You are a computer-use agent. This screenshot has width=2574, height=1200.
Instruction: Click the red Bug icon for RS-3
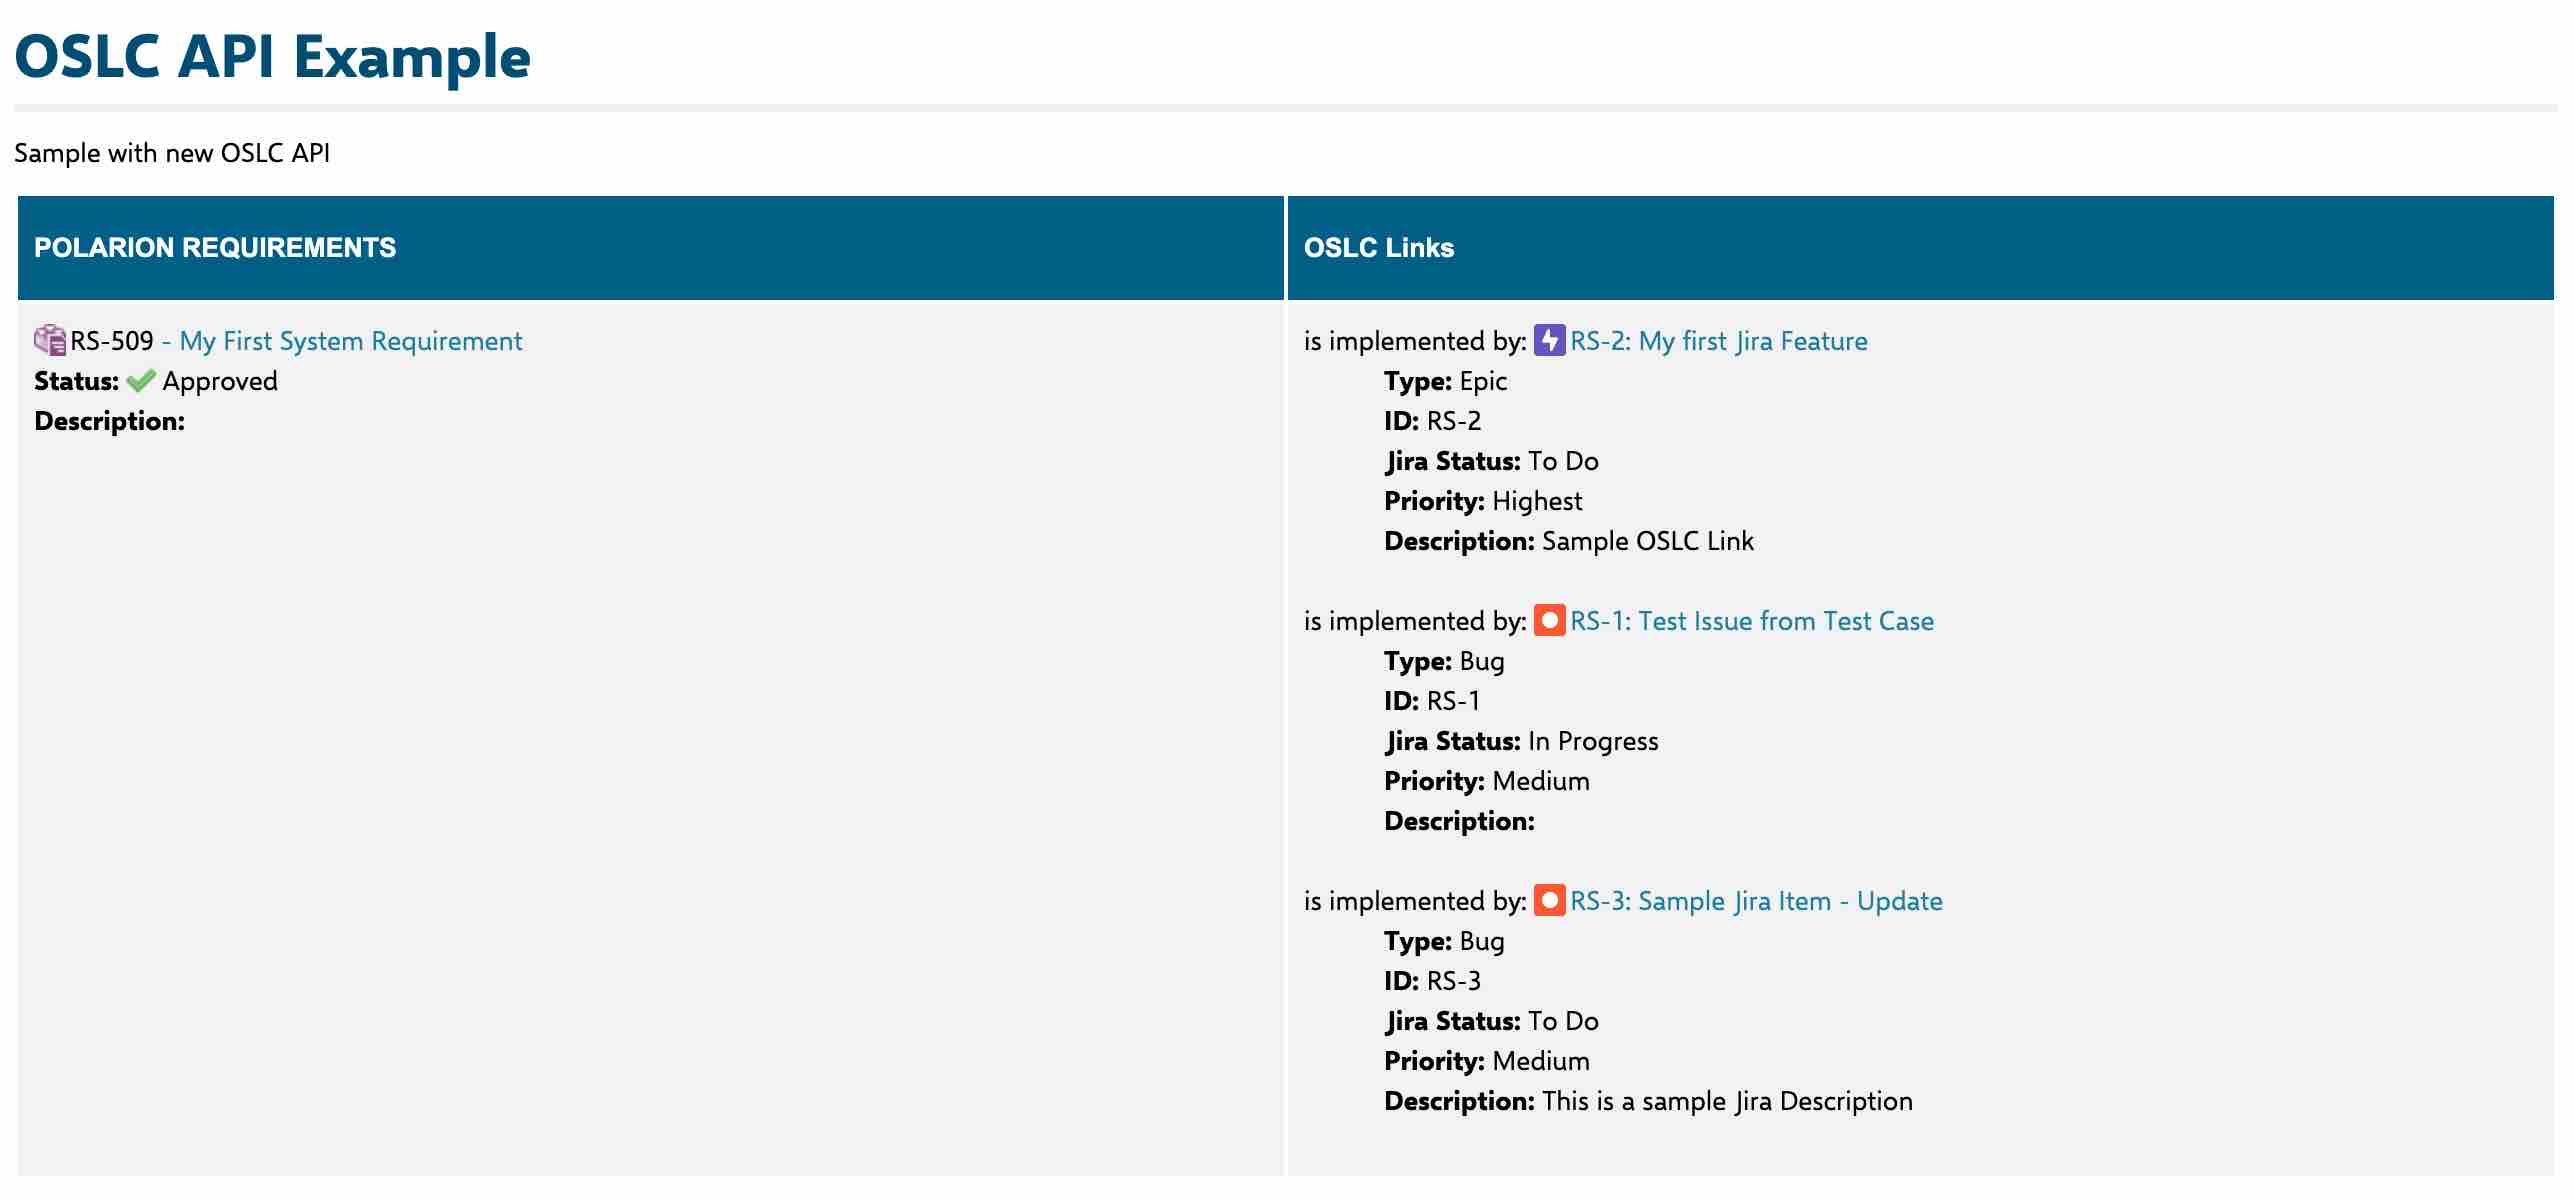1549,901
